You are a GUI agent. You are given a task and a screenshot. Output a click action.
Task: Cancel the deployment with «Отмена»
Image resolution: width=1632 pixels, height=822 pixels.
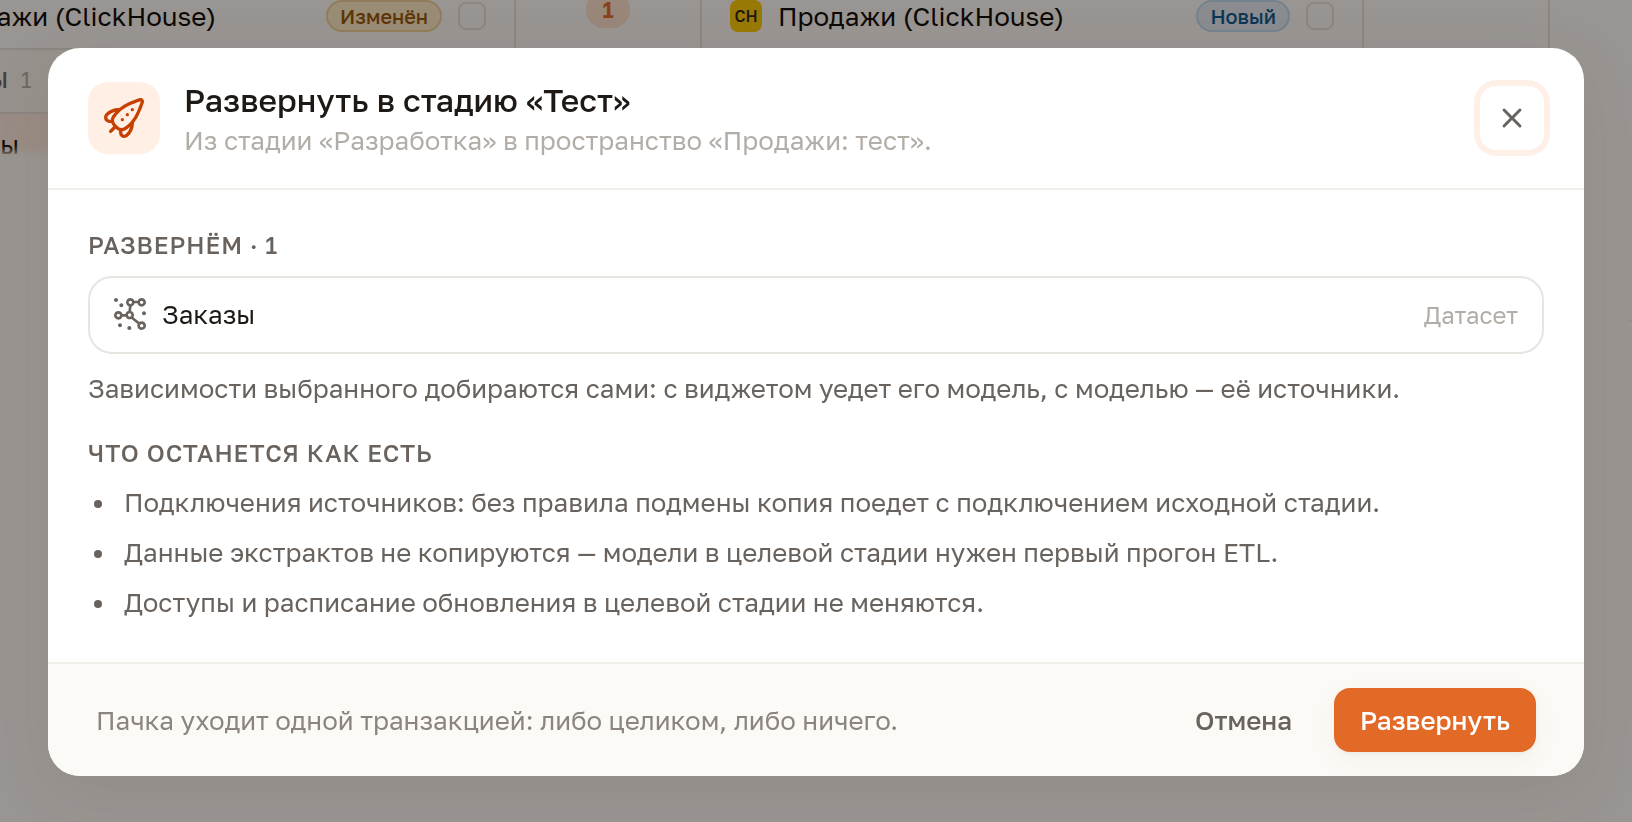(x=1243, y=721)
